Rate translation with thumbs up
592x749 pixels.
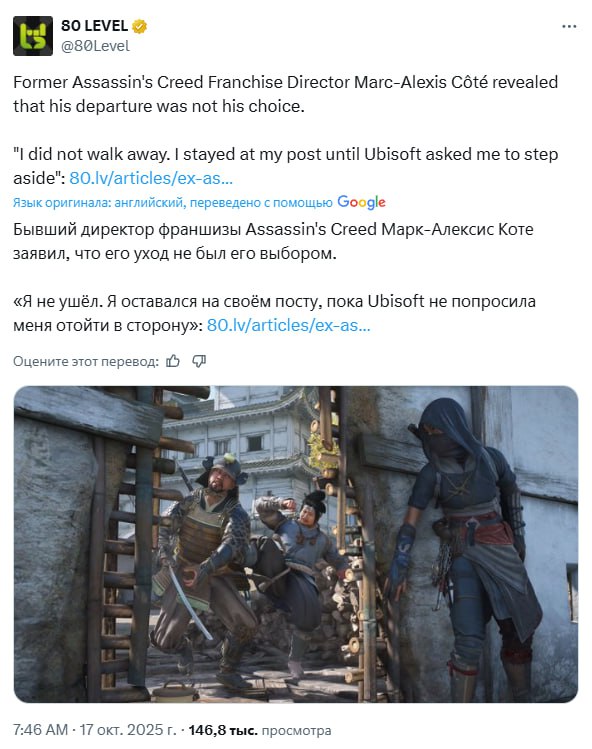click(x=173, y=361)
